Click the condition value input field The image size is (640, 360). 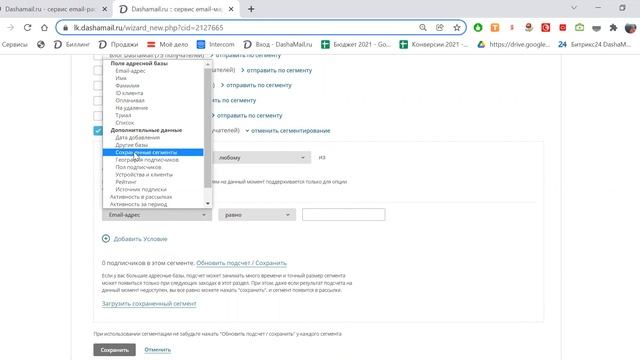(344, 215)
